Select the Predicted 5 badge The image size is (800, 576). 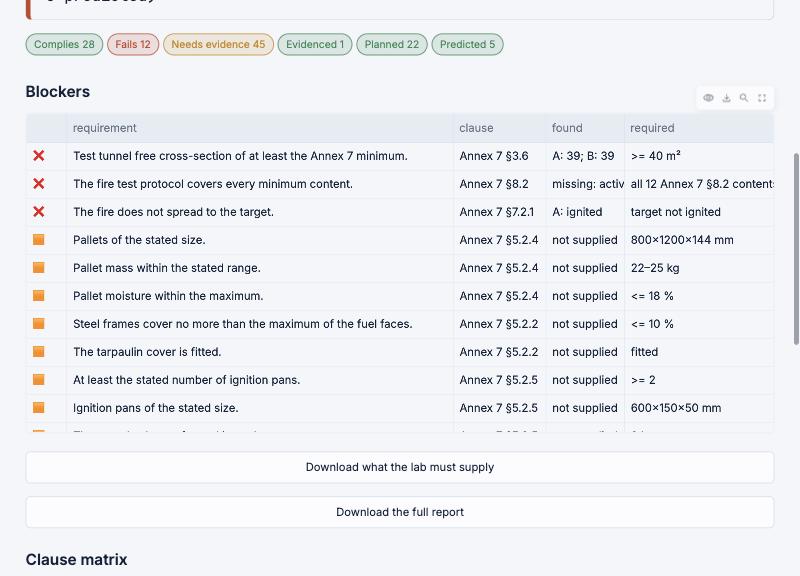tap(467, 44)
